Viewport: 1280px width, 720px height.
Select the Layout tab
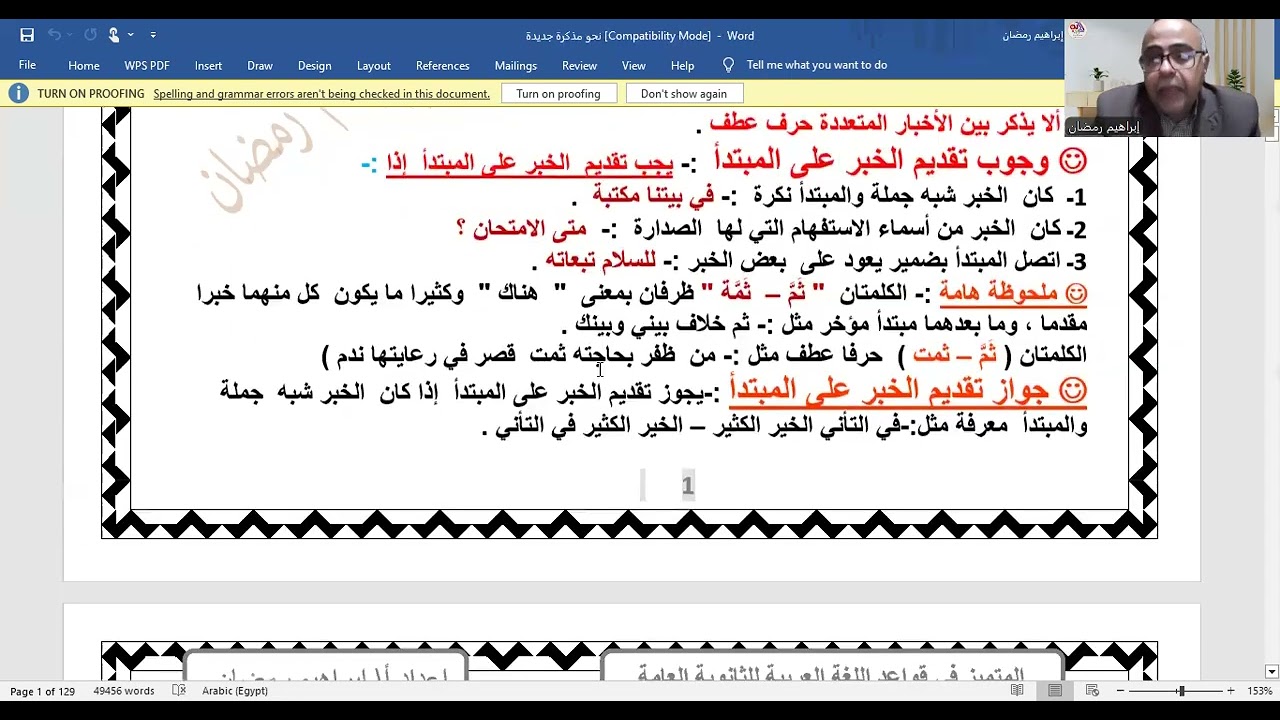tap(373, 65)
